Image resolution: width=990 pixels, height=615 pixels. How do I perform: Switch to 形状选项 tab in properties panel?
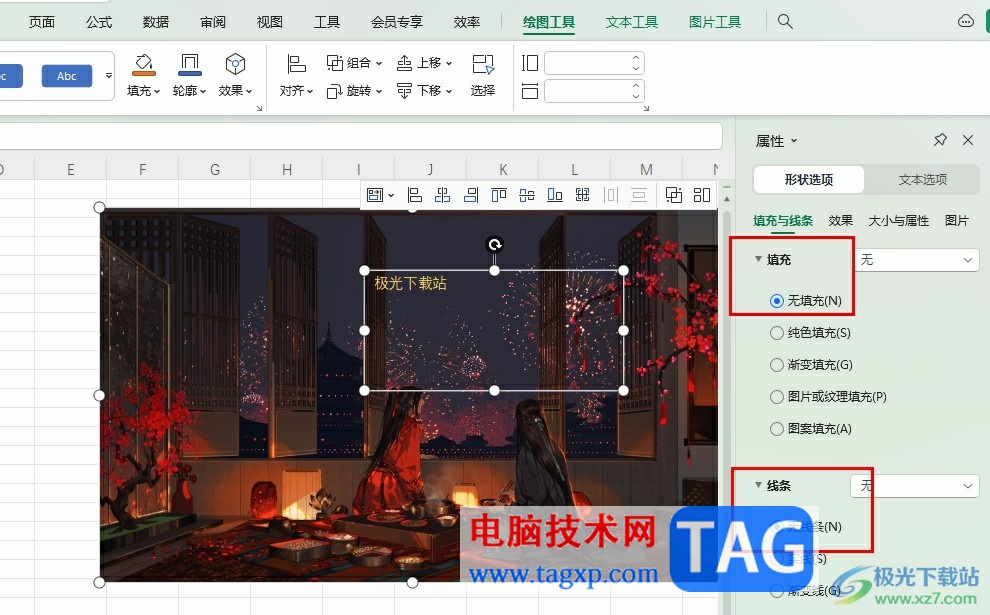(809, 179)
